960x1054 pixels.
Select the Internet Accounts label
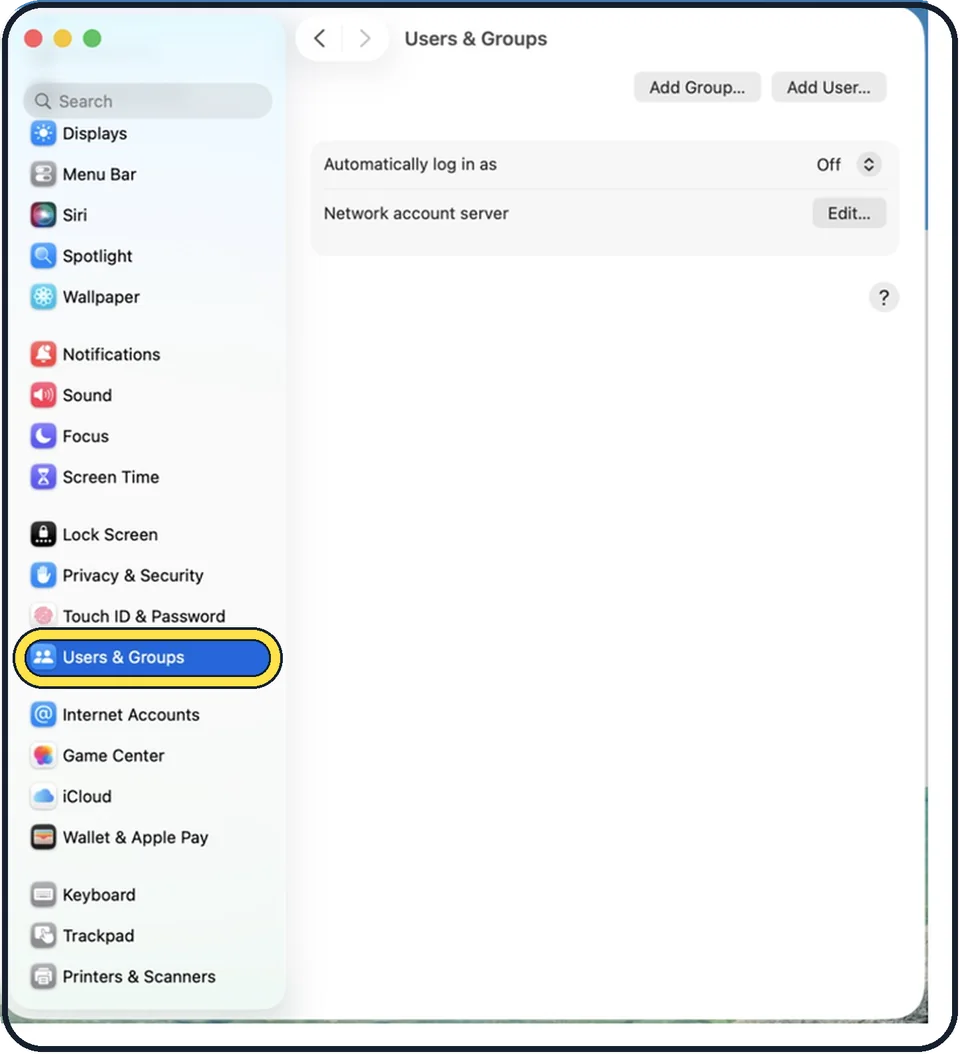coord(131,715)
